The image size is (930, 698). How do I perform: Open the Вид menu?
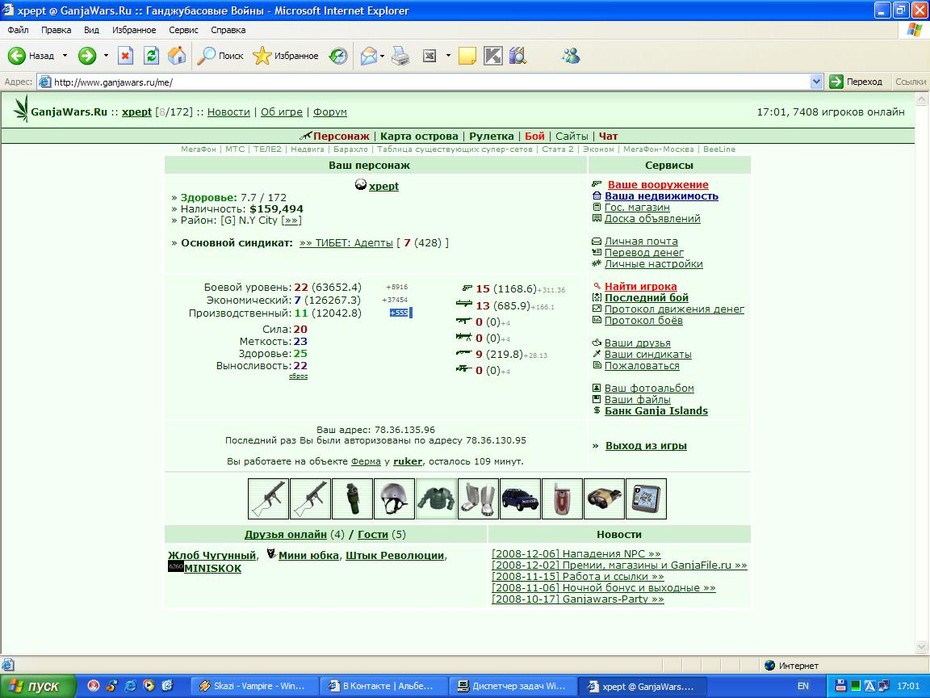[91, 30]
